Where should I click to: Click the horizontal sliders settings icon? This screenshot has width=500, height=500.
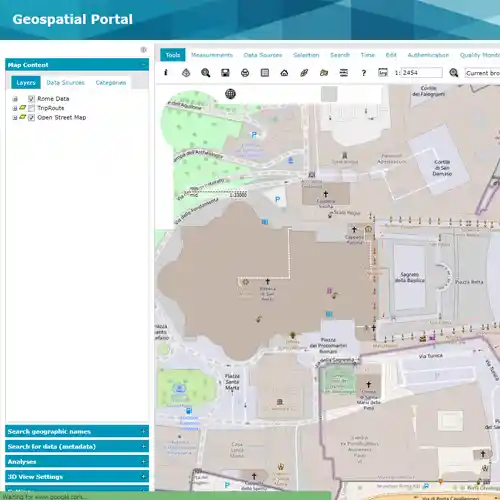(344, 73)
